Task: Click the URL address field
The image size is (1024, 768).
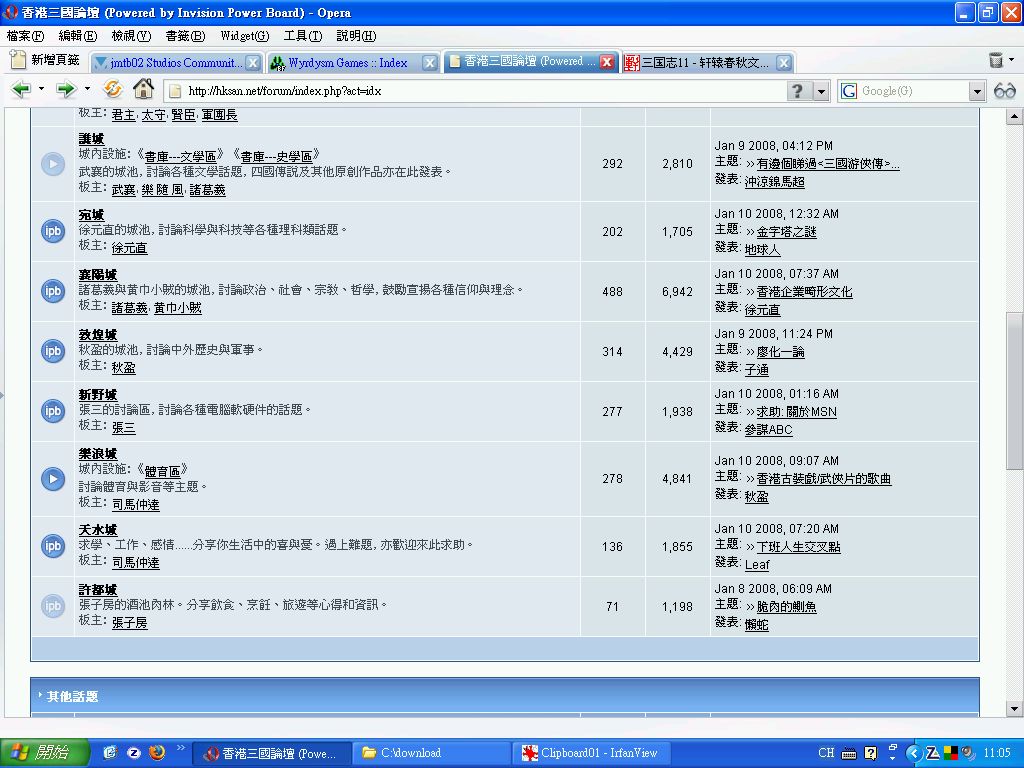Action: pos(480,91)
